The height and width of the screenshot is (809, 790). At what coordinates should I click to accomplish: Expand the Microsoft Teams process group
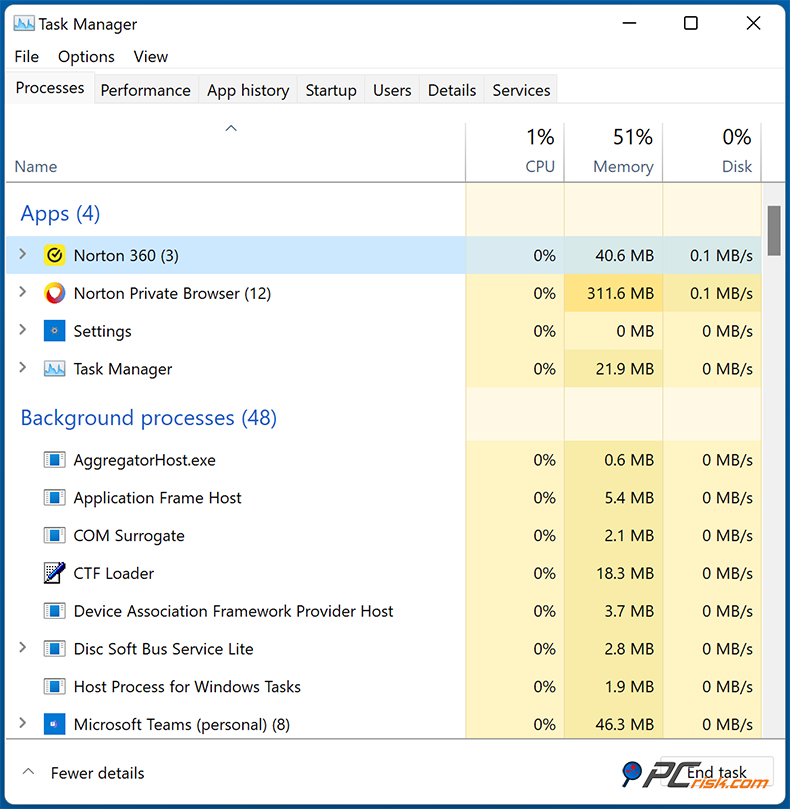pyautogui.click(x=22, y=724)
